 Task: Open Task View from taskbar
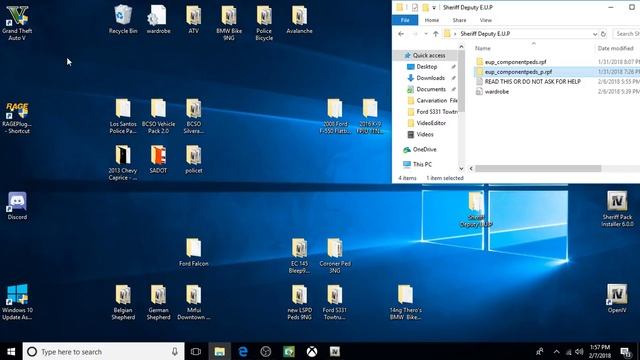(x=196, y=351)
